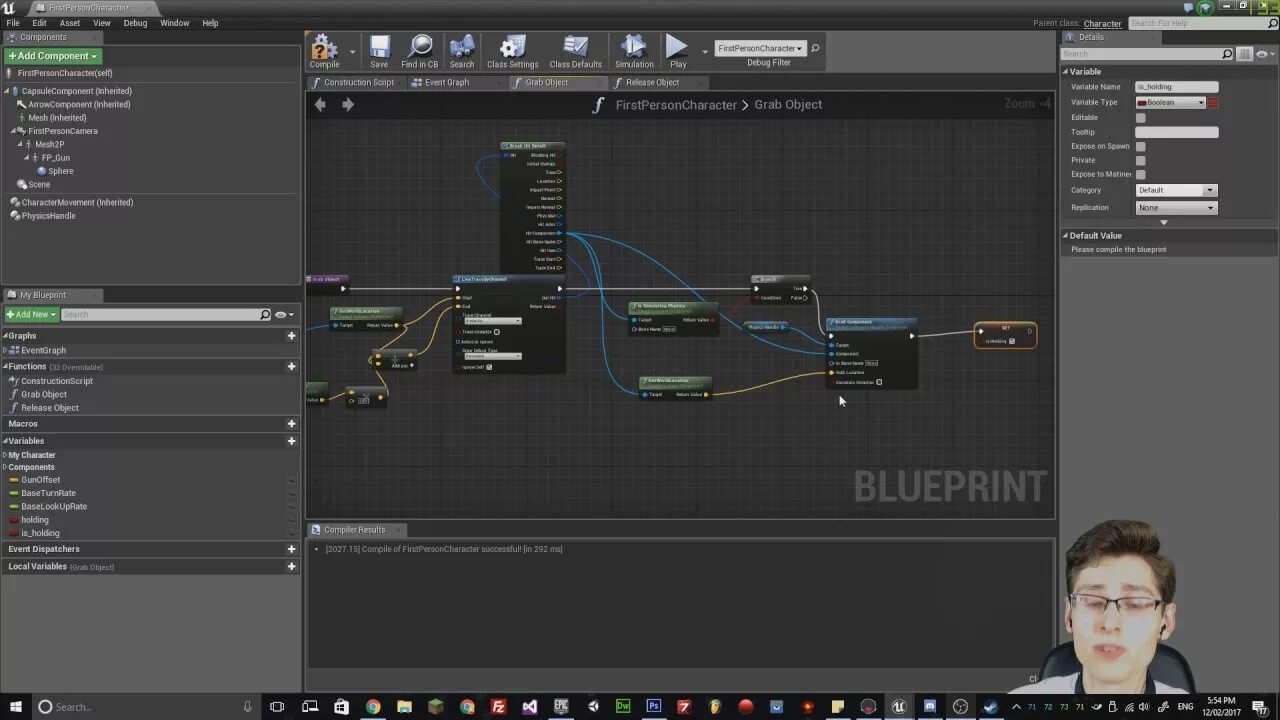Select Release Object function in My Blueprint
The width and height of the screenshot is (1280, 720).
pyautogui.click(x=50, y=408)
